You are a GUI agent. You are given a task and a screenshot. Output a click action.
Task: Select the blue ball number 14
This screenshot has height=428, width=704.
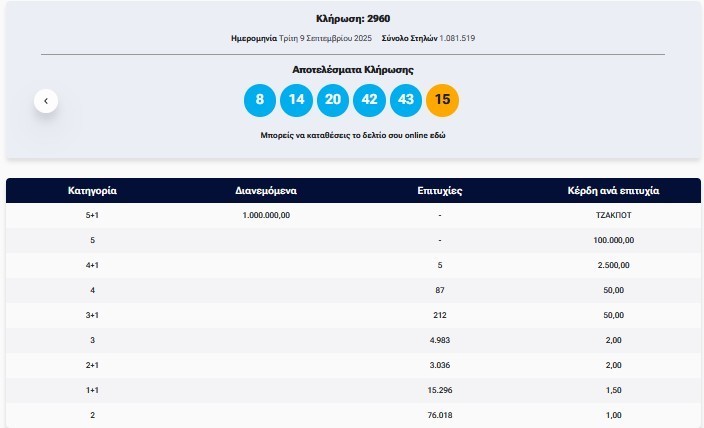point(296,101)
